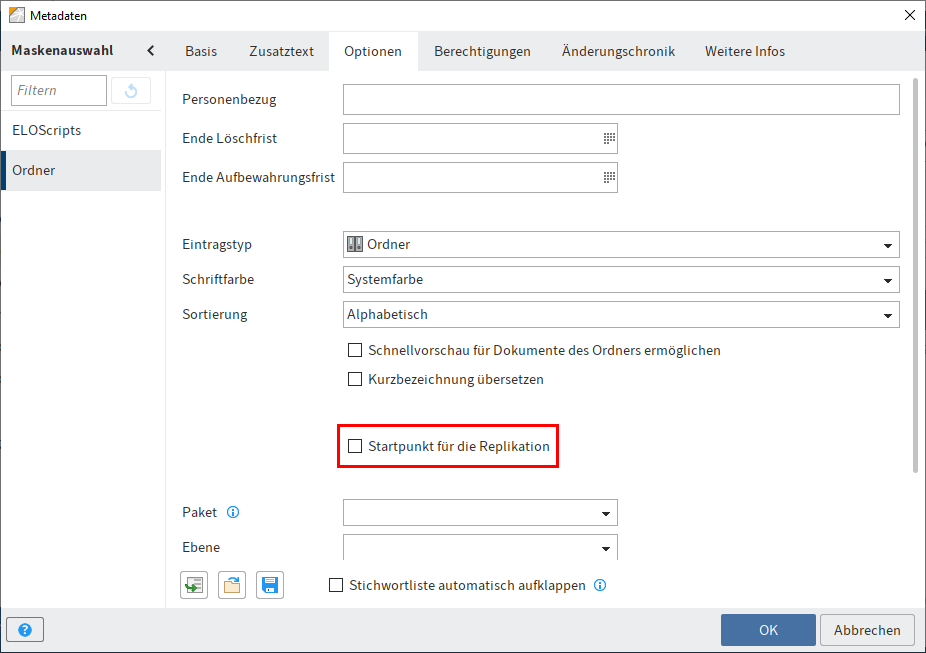Open the Weitere Infos tab
Viewport: 926px width, 653px height.
(x=745, y=51)
